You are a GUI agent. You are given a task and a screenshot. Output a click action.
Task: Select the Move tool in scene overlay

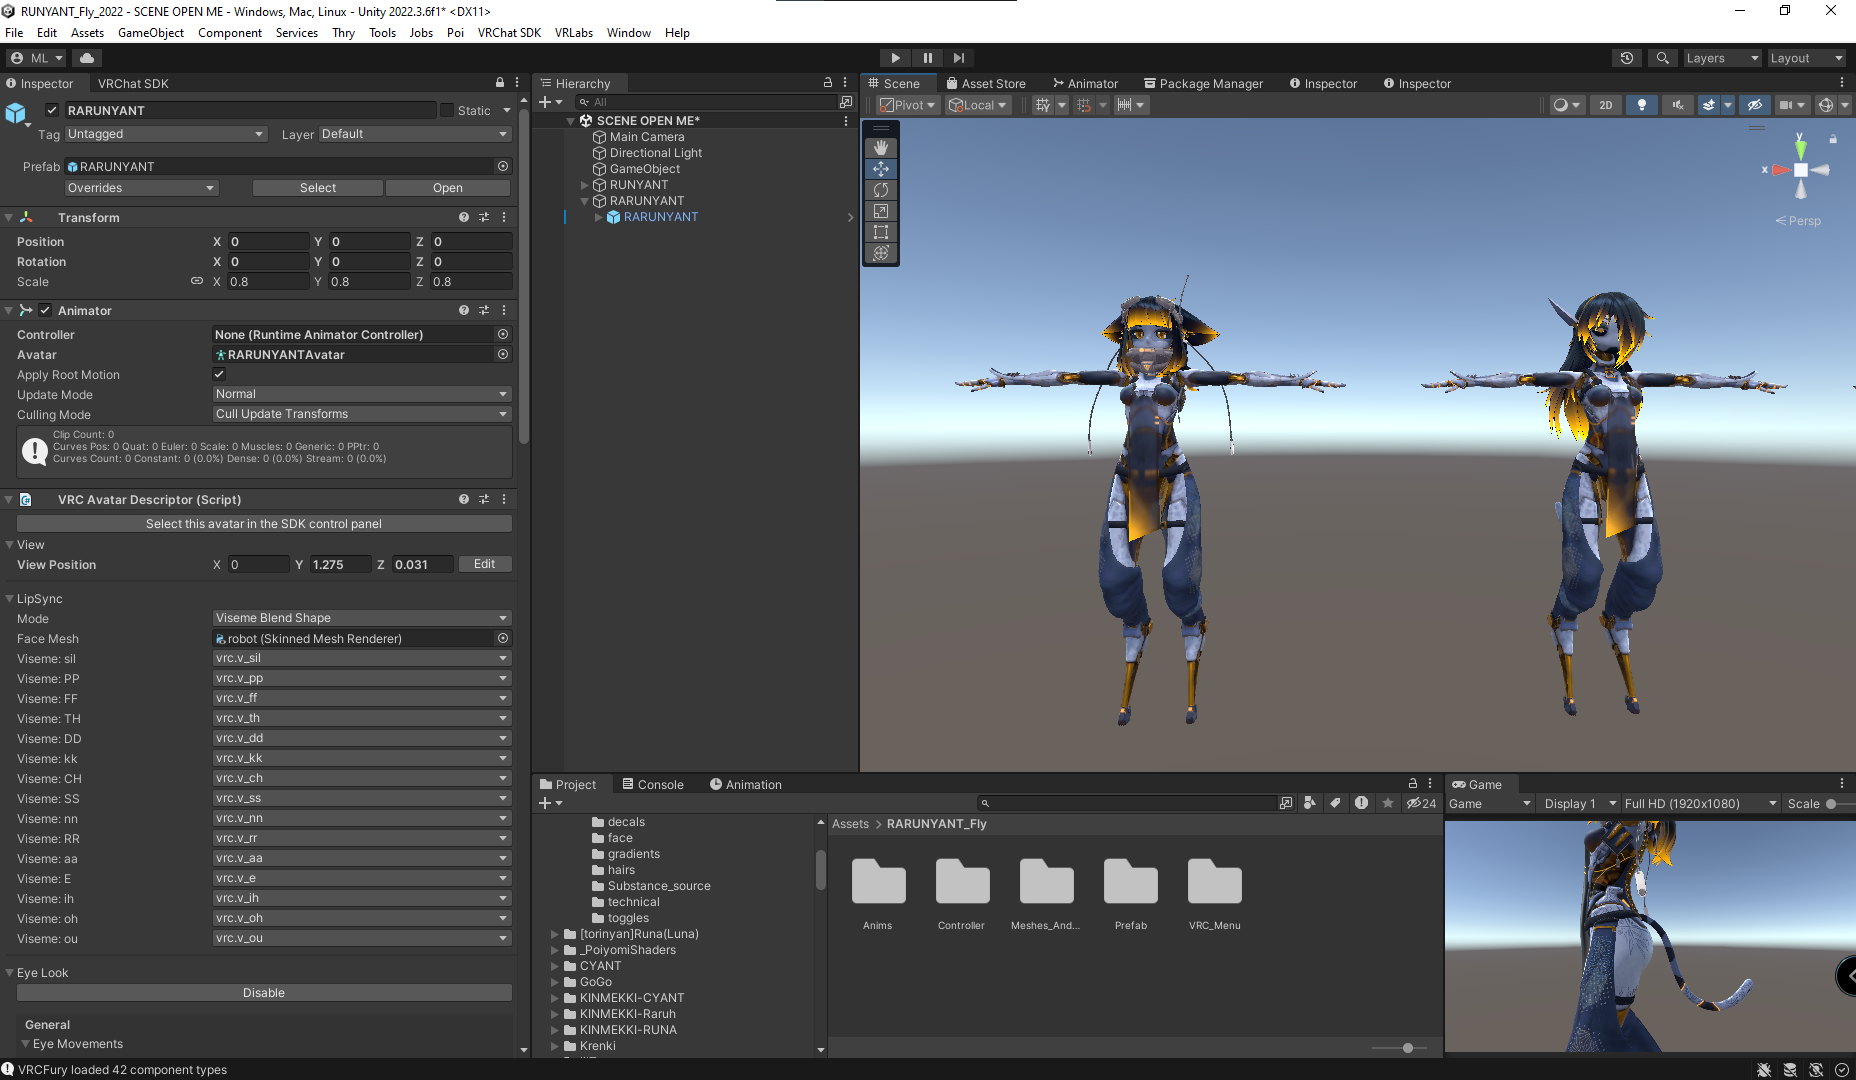click(881, 169)
